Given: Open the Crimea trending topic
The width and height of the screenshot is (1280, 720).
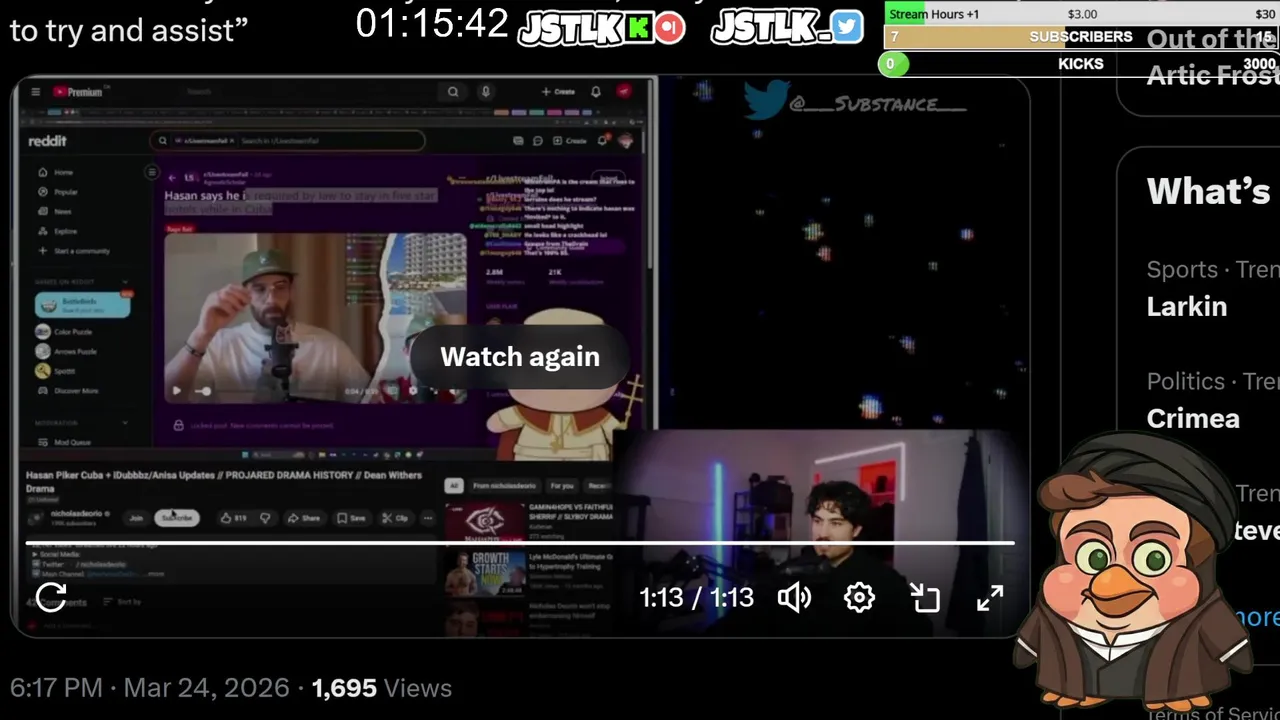Looking at the screenshot, I should pyautogui.click(x=1193, y=418).
